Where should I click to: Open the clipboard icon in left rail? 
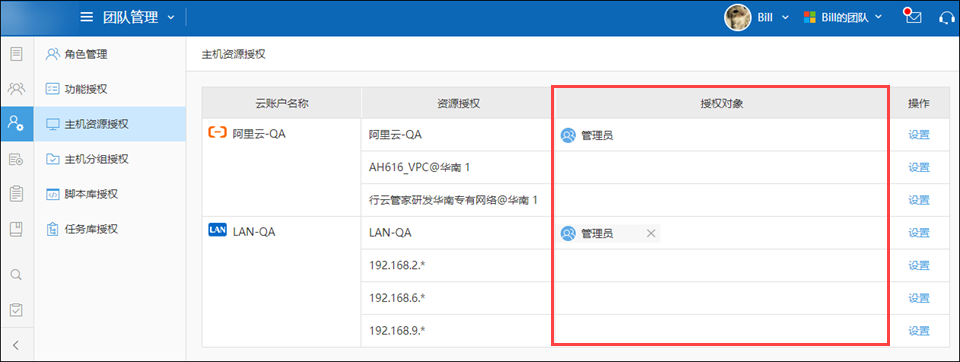coord(17,194)
